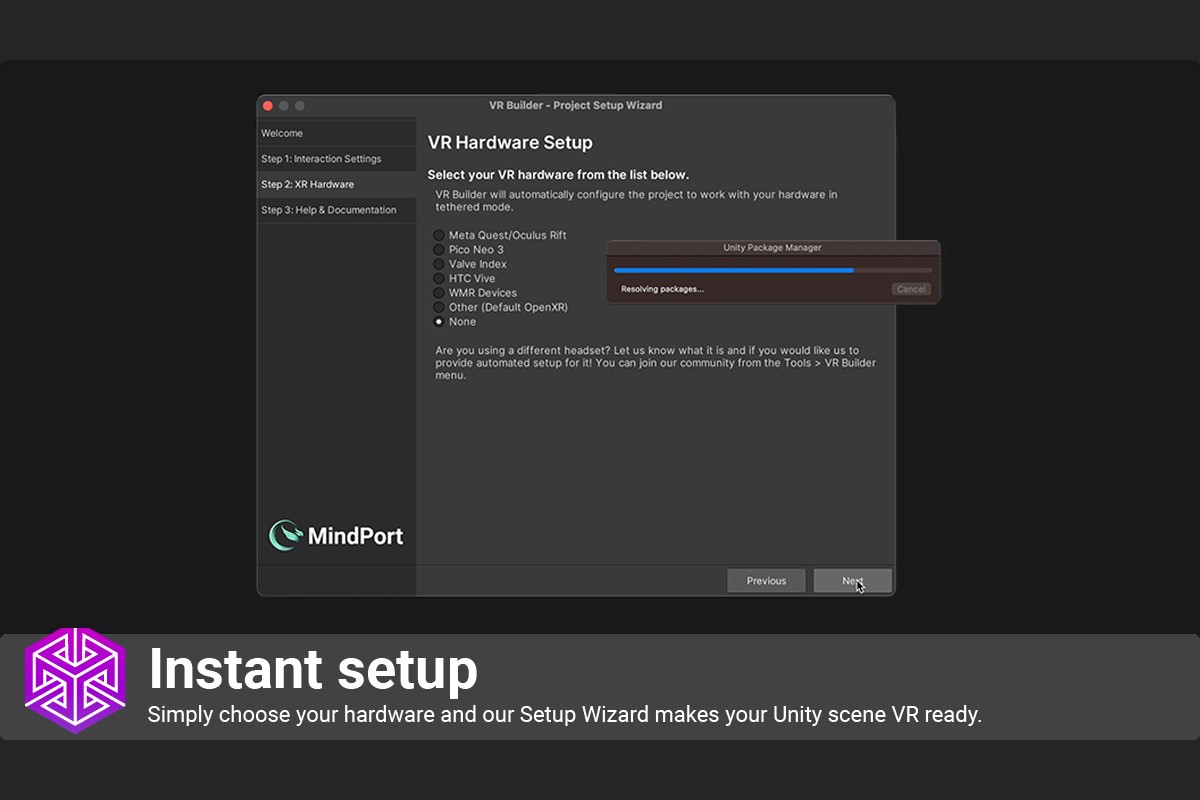Select Valve Index as VR hardware
This screenshot has height=800, width=1200.
470,264
